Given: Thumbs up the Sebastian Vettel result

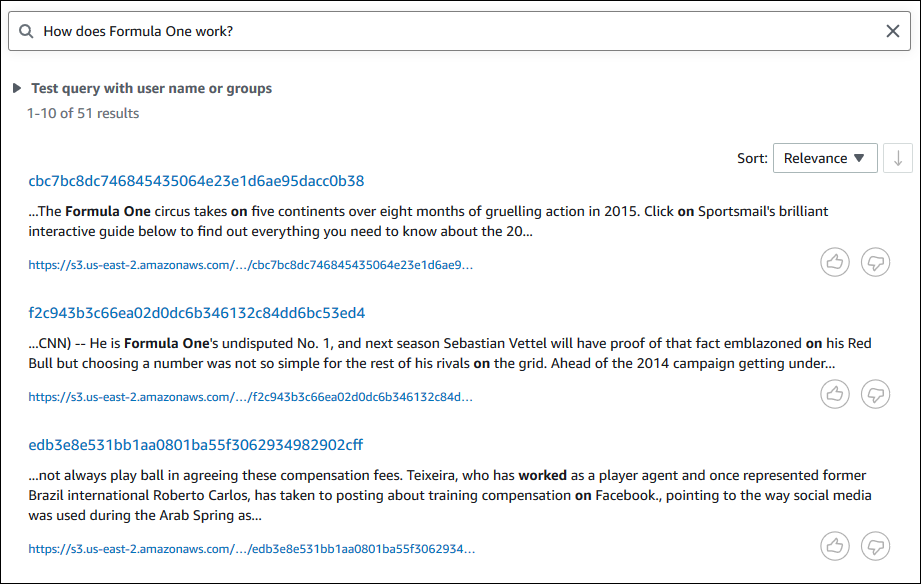Looking at the screenshot, I should (835, 394).
